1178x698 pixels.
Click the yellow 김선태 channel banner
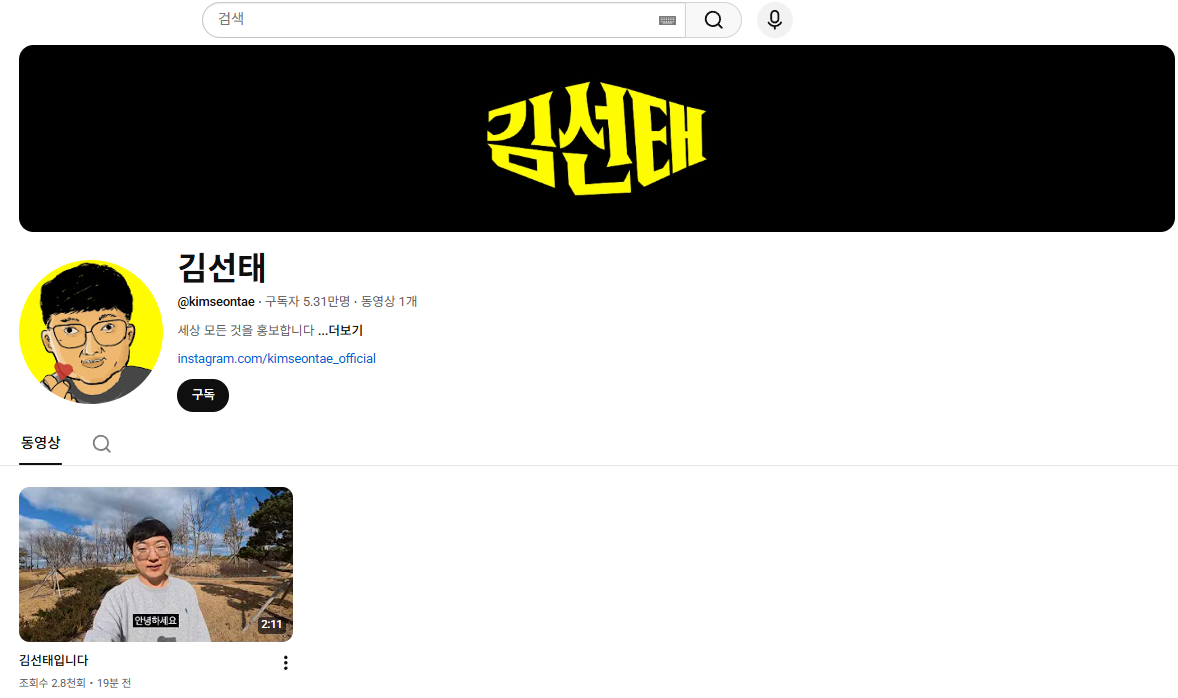[x=596, y=138]
